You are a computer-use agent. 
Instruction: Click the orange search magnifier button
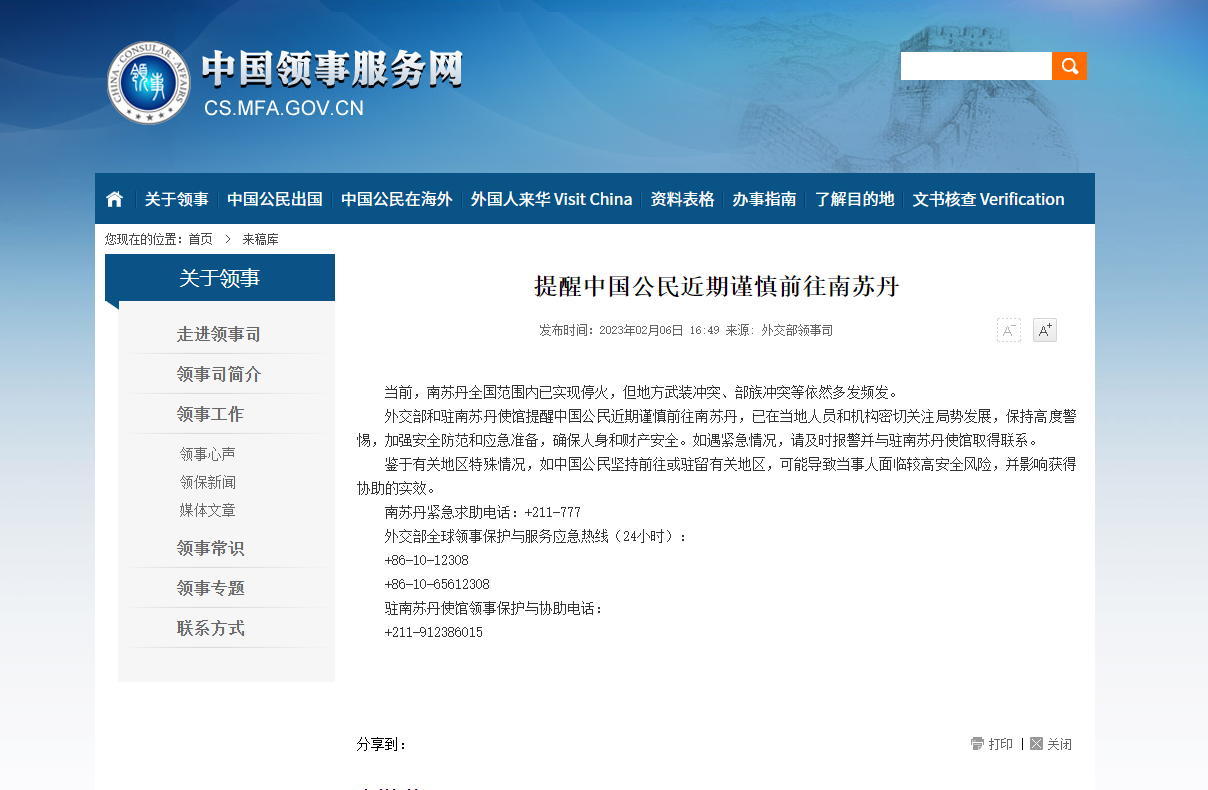[1069, 66]
